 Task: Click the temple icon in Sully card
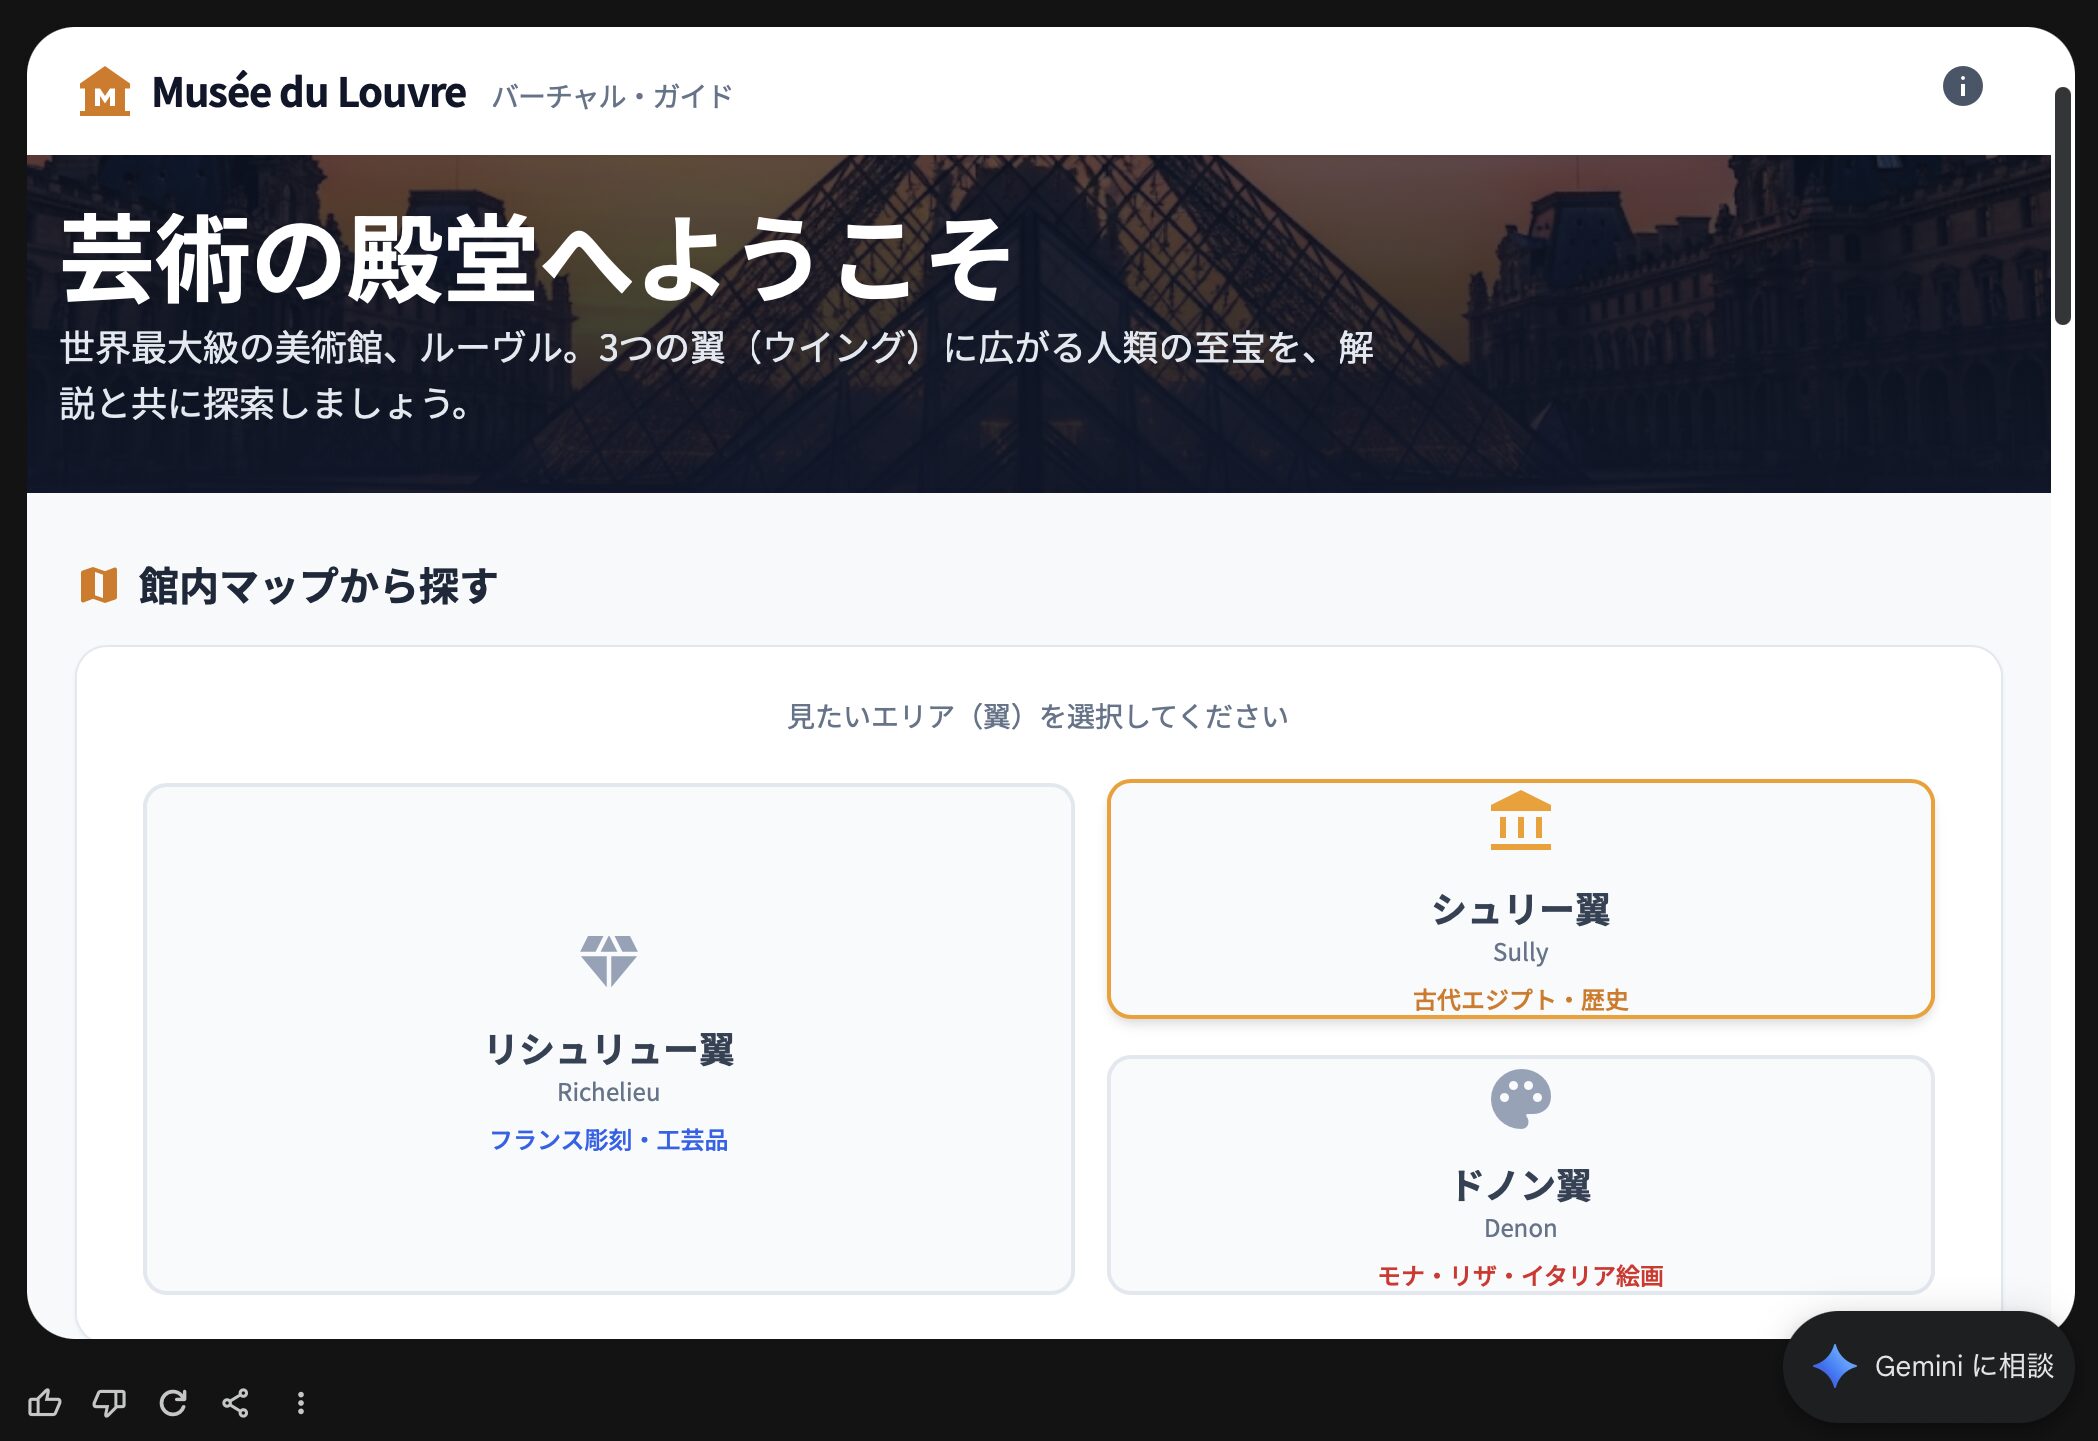pos(1520,821)
